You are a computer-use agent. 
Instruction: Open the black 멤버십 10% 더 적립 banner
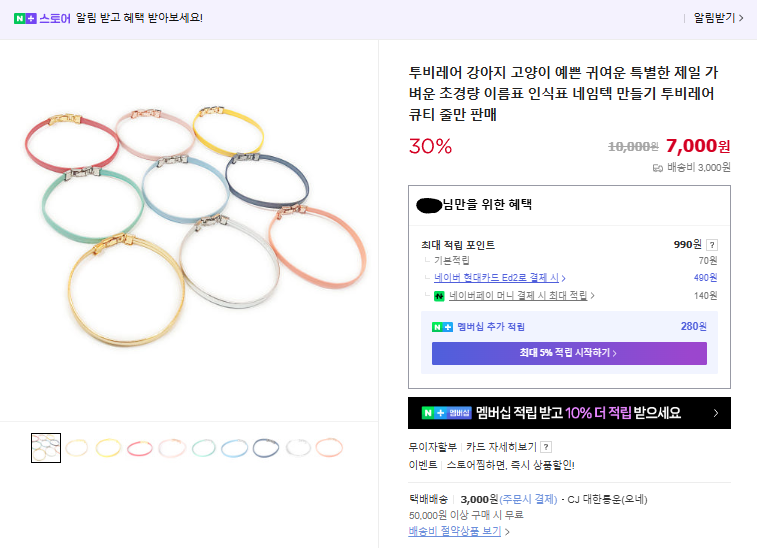click(568, 412)
